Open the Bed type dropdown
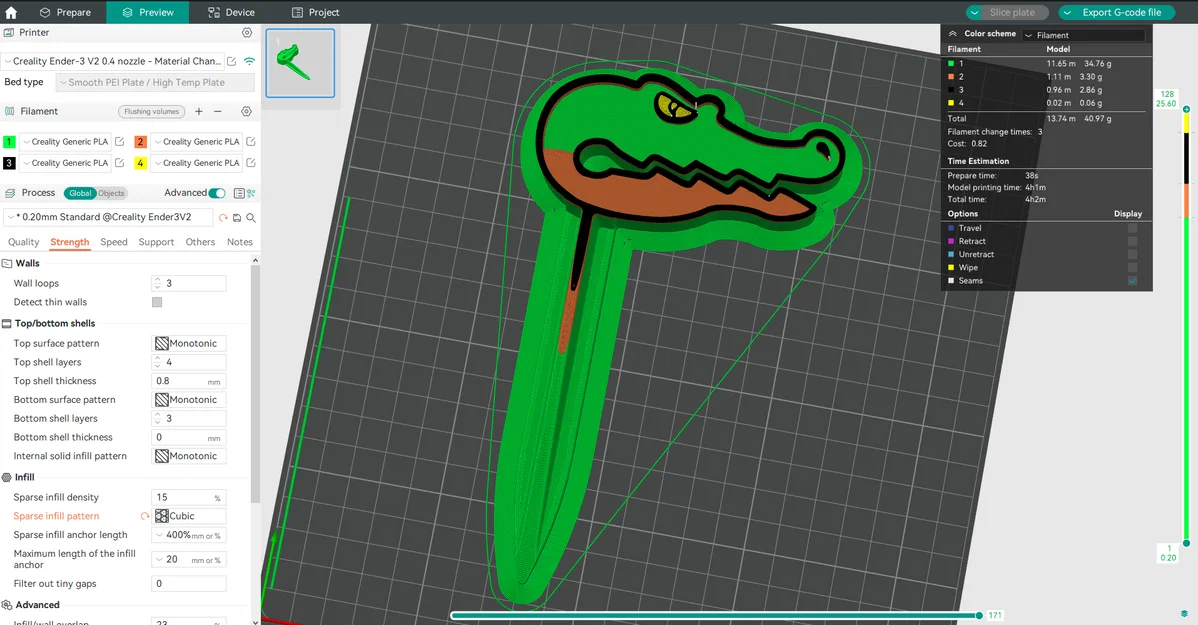The height and width of the screenshot is (625, 1198). [155, 83]
